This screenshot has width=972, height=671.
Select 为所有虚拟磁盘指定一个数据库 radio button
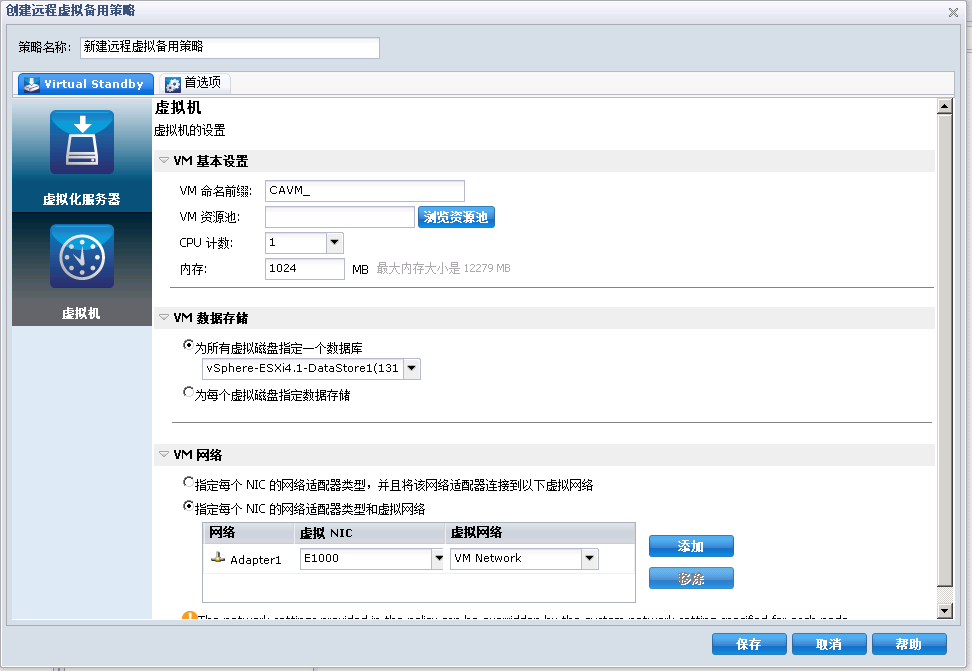coord(188,344)
